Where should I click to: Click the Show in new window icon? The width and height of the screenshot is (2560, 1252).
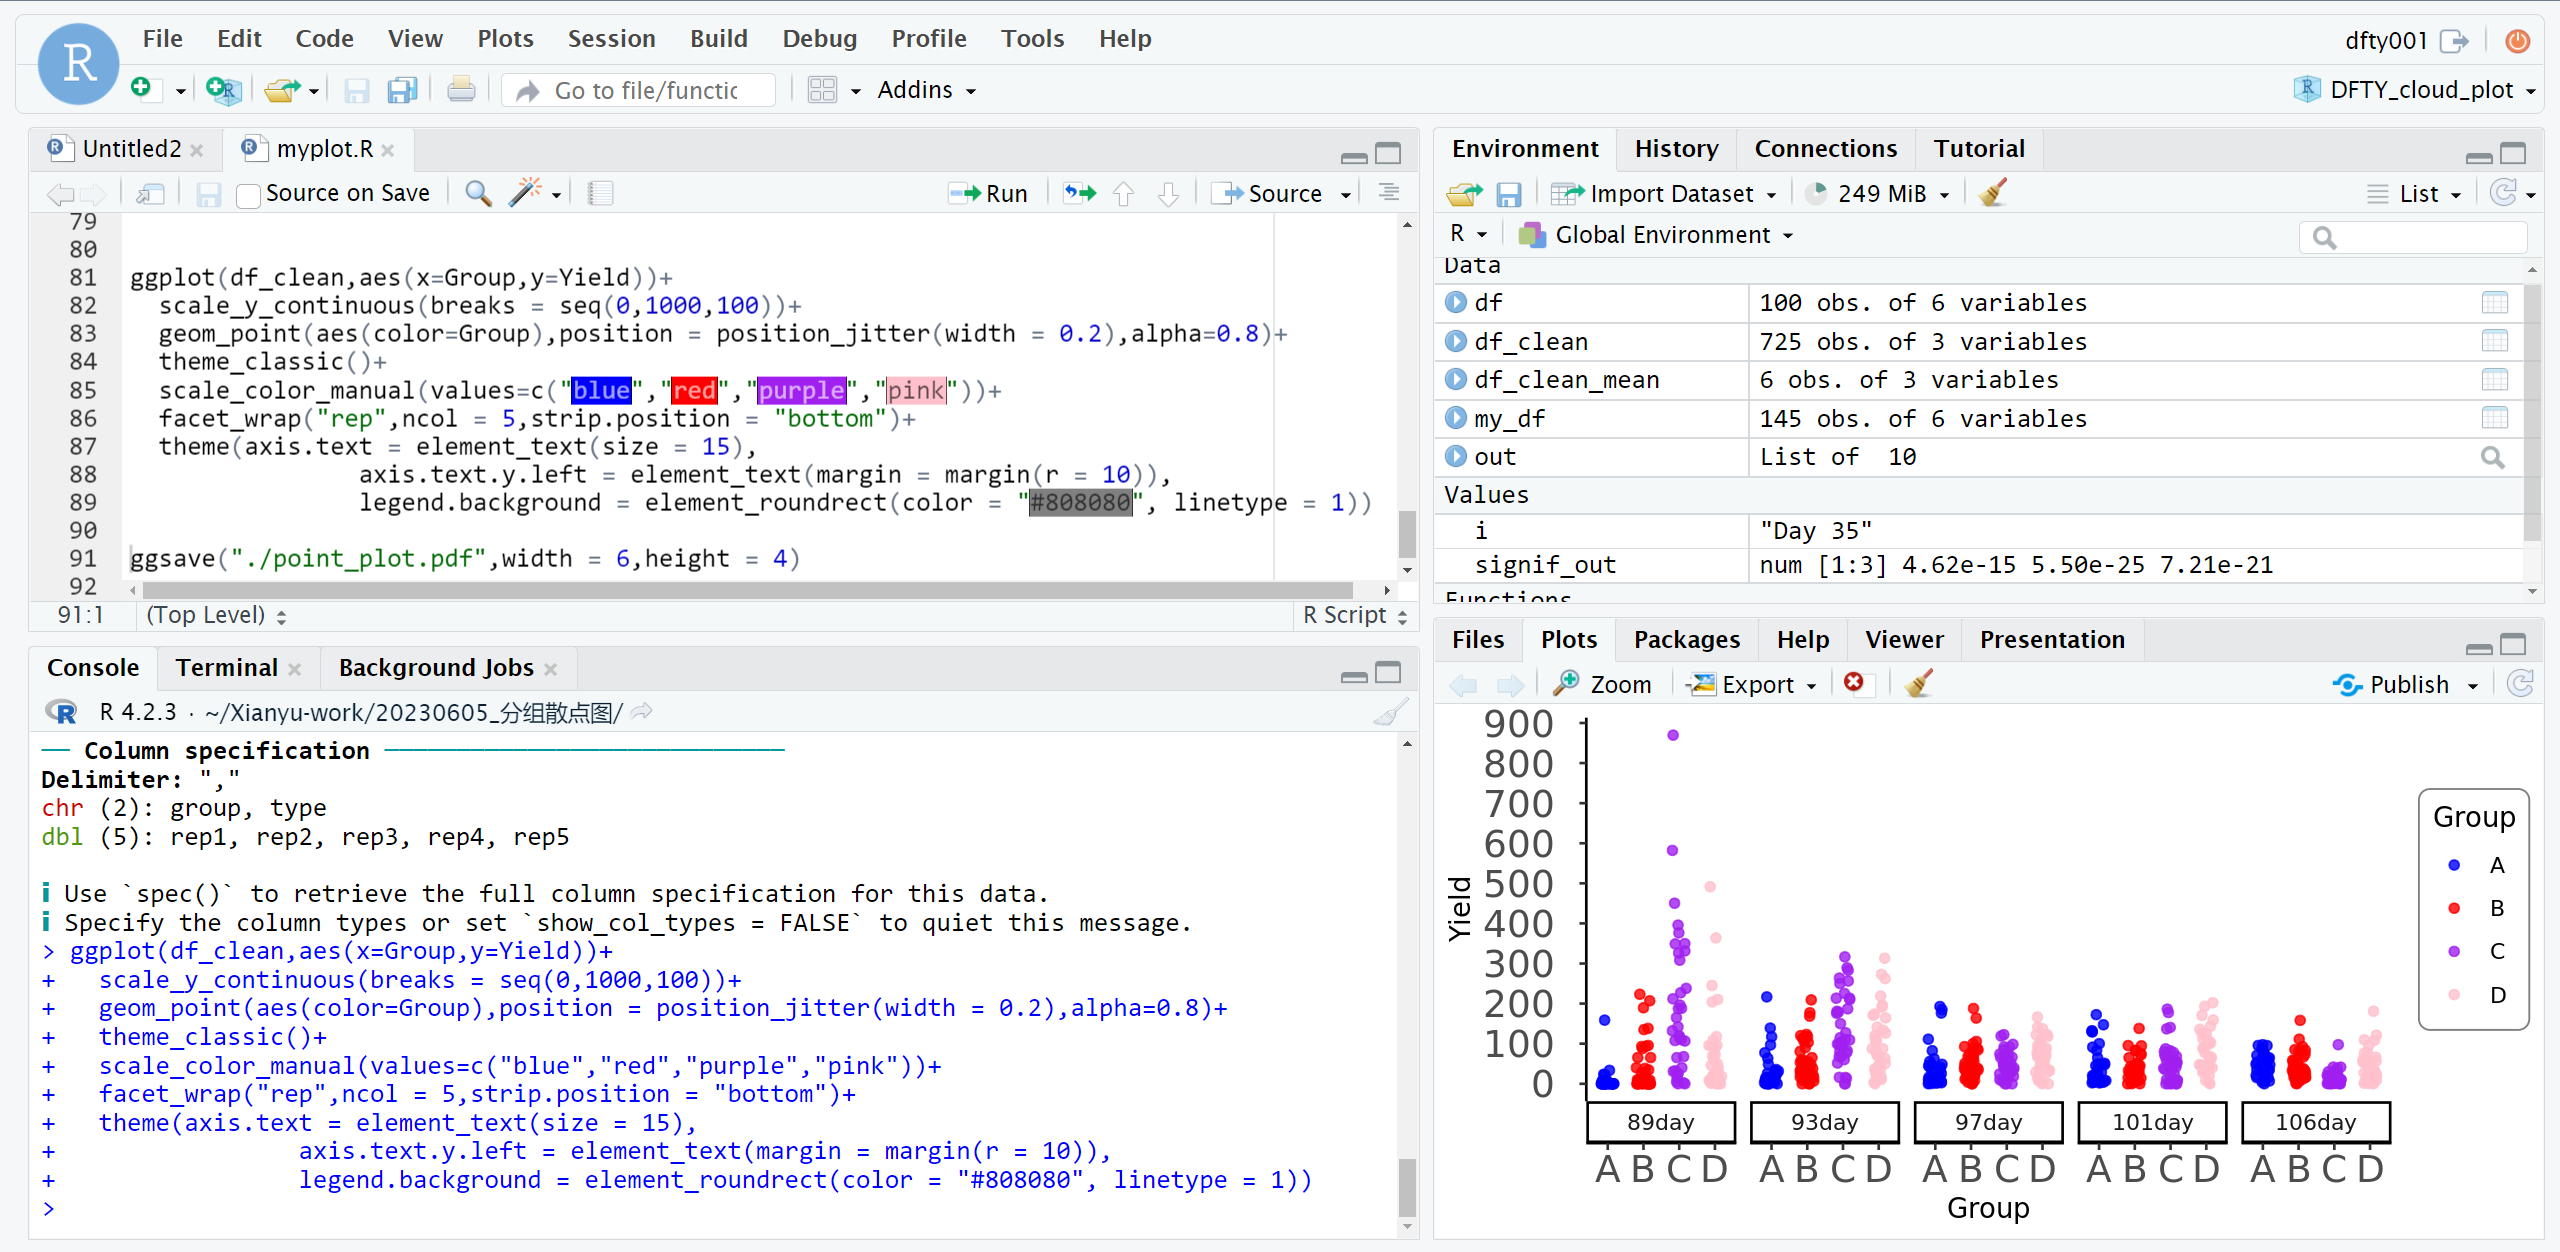point(150,194)
